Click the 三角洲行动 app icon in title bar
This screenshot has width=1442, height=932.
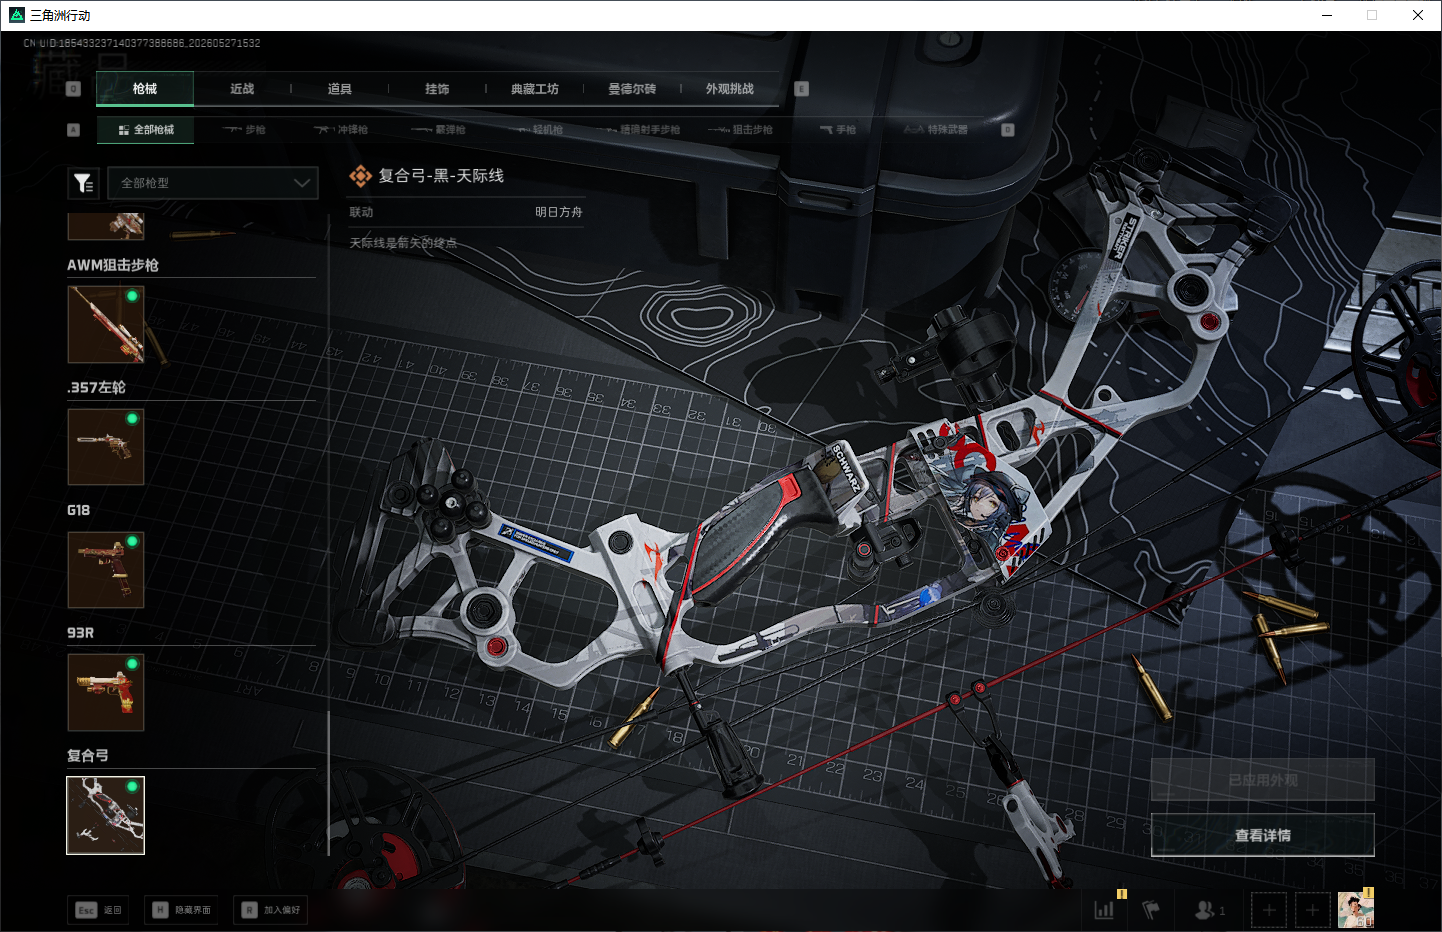(16, 15)
